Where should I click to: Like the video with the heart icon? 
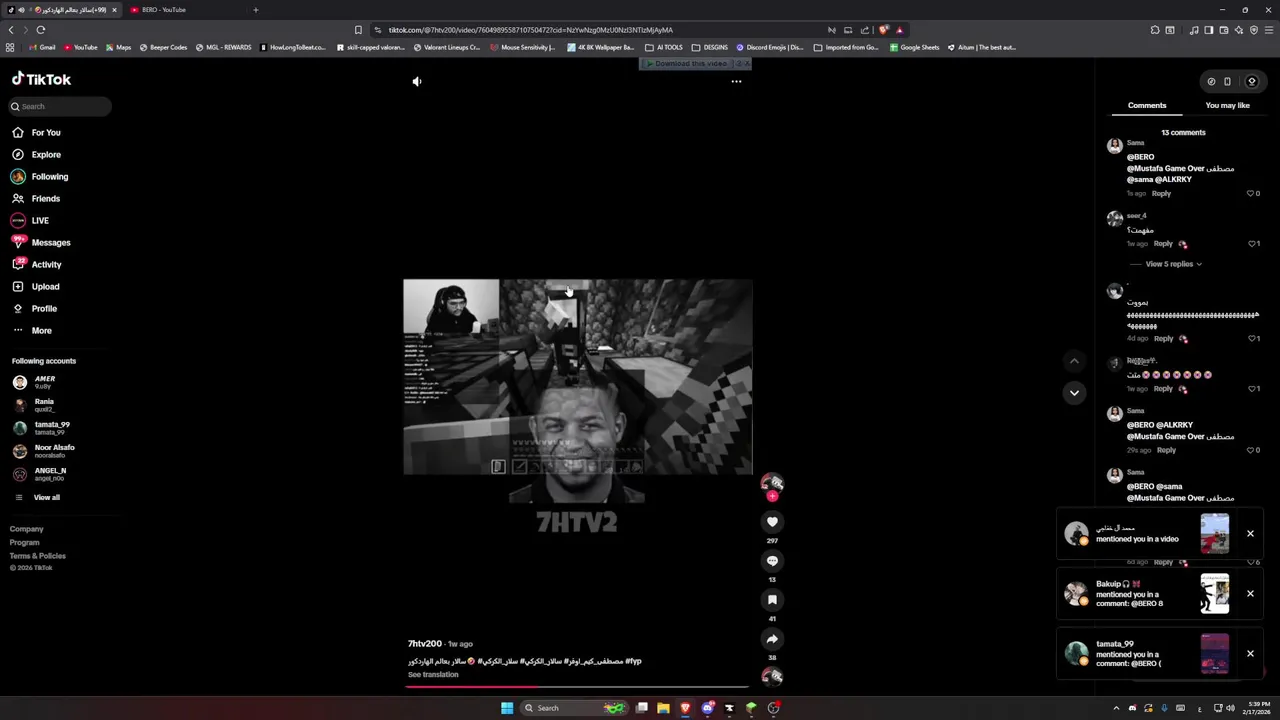(x=772, y=522)
